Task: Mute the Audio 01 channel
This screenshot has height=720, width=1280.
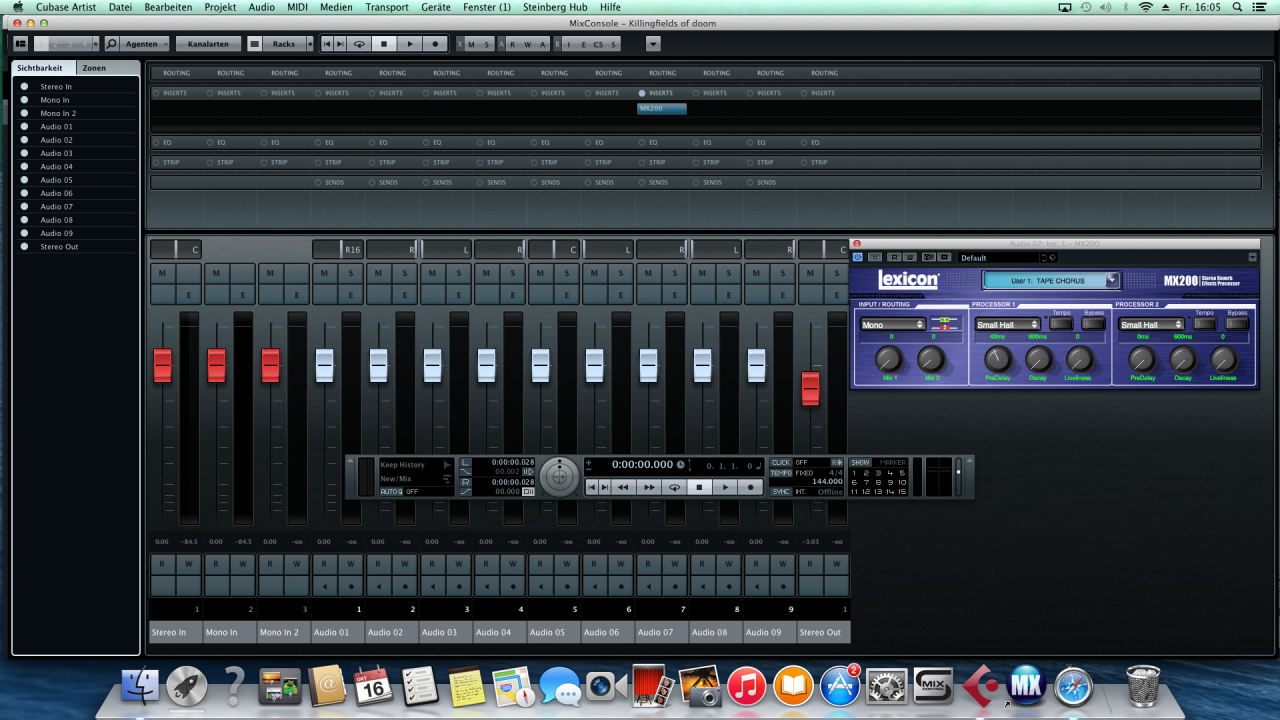Action: coord(324,273)
